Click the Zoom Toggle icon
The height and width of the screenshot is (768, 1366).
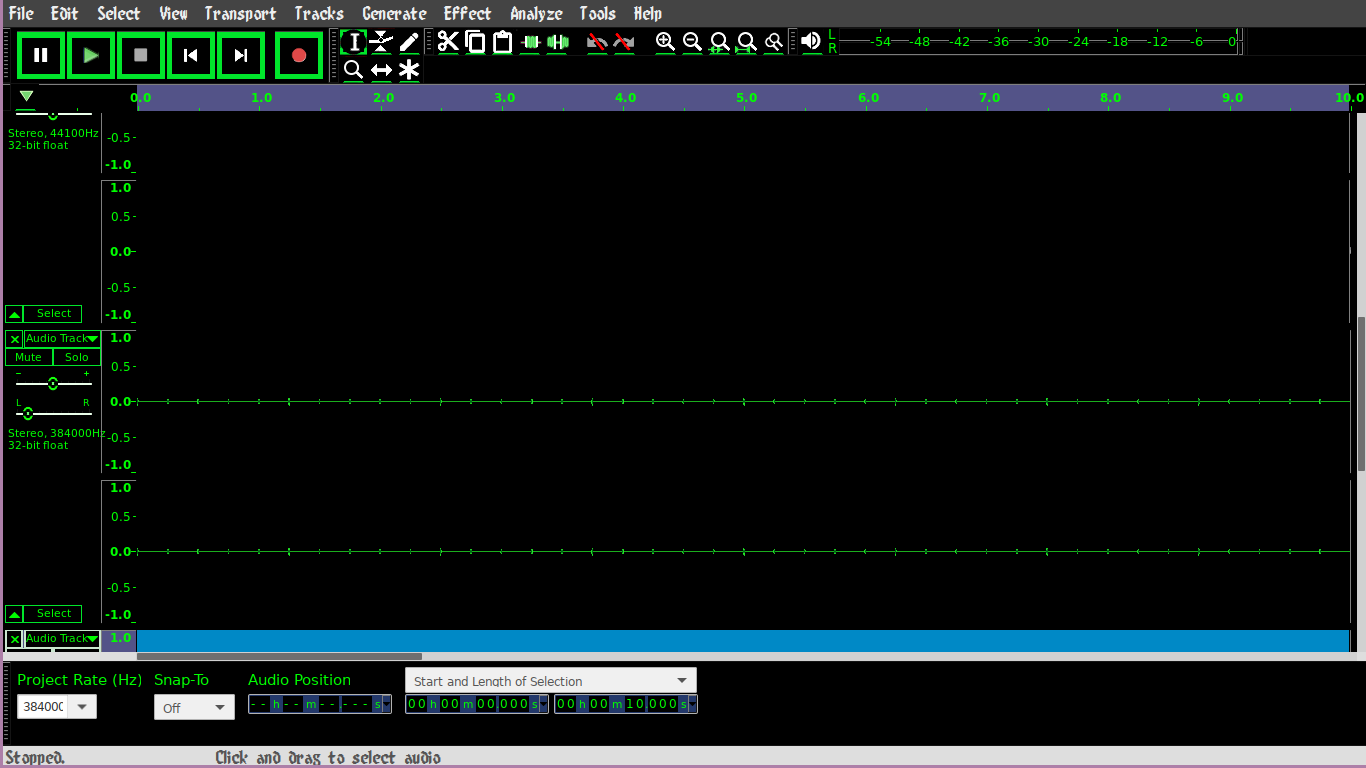pos(773,42)
